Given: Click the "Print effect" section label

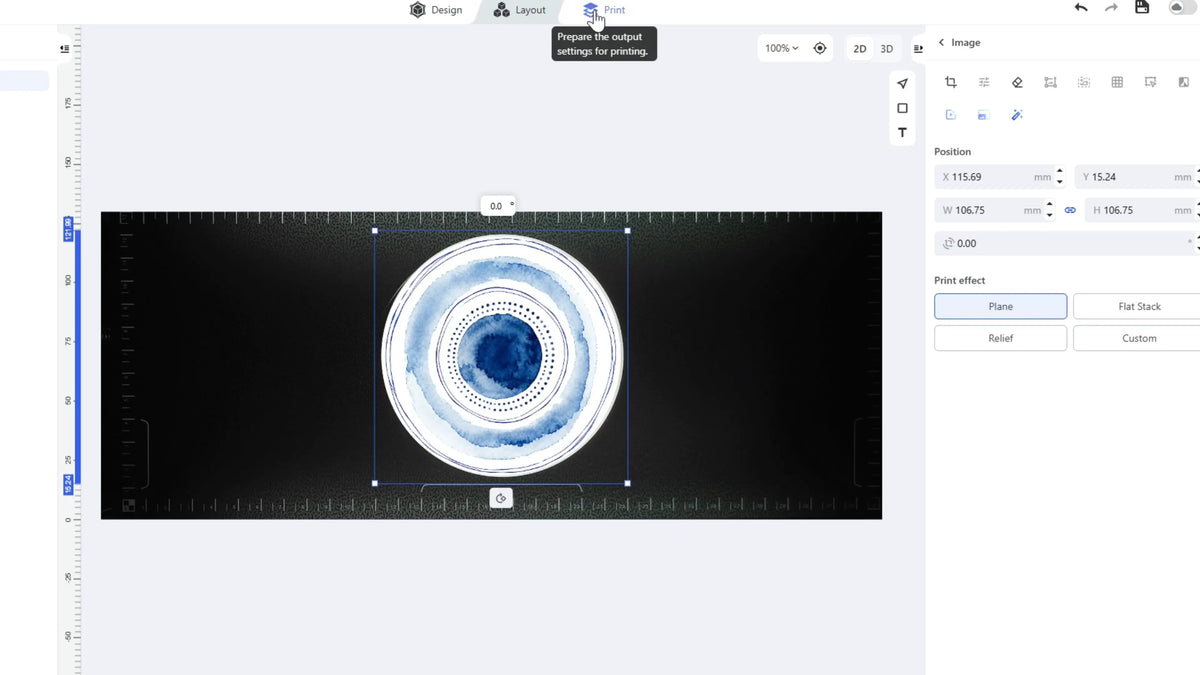Looking at the screenshot, I should coord(959,280).
